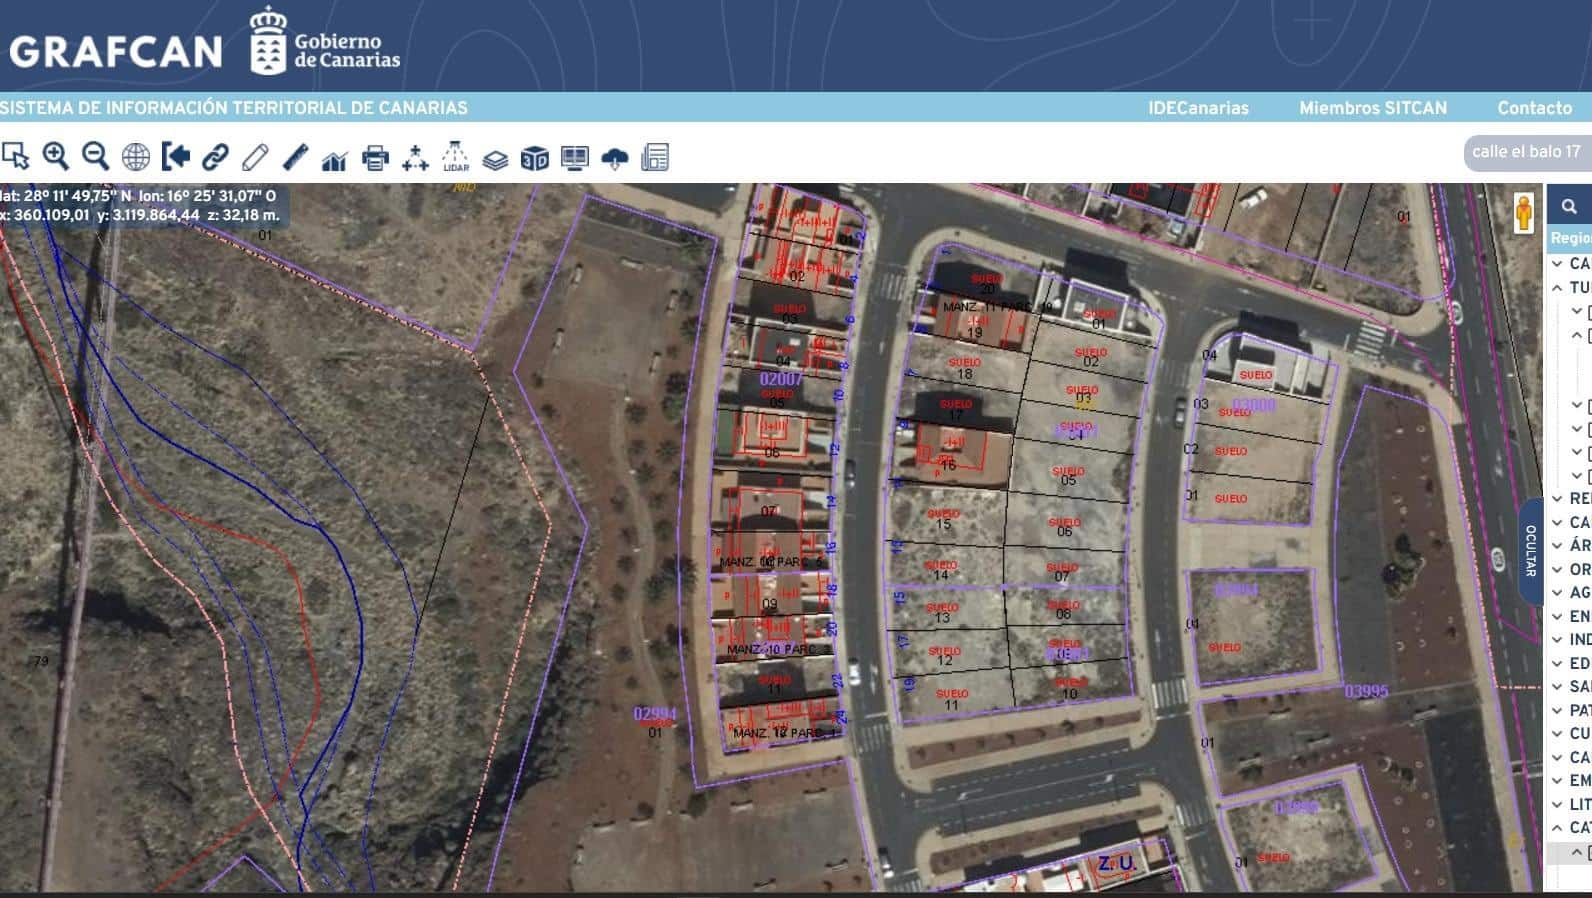
Task: Click the layers stack icon
Action: [x=495, y=159]
